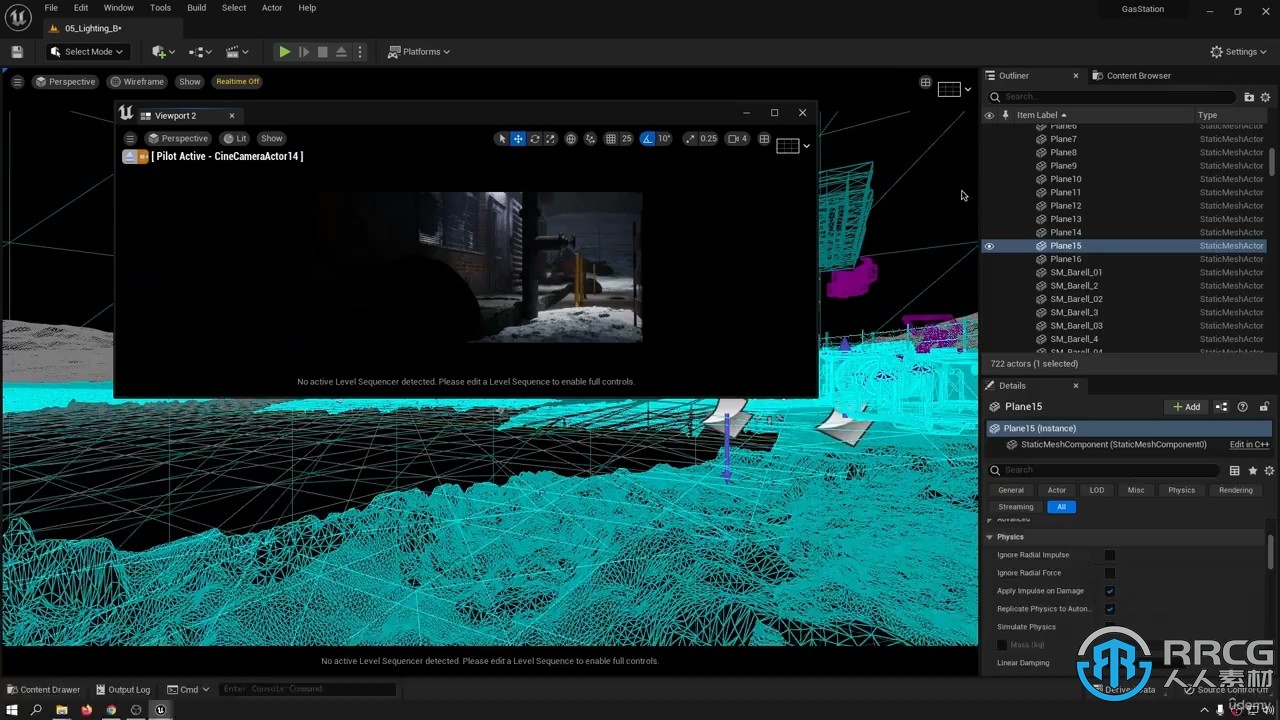Image resolution: width=1280 pixels, height=720 pixels.
Task: Open main viewport Show flags menu
Action: [190, 82]
